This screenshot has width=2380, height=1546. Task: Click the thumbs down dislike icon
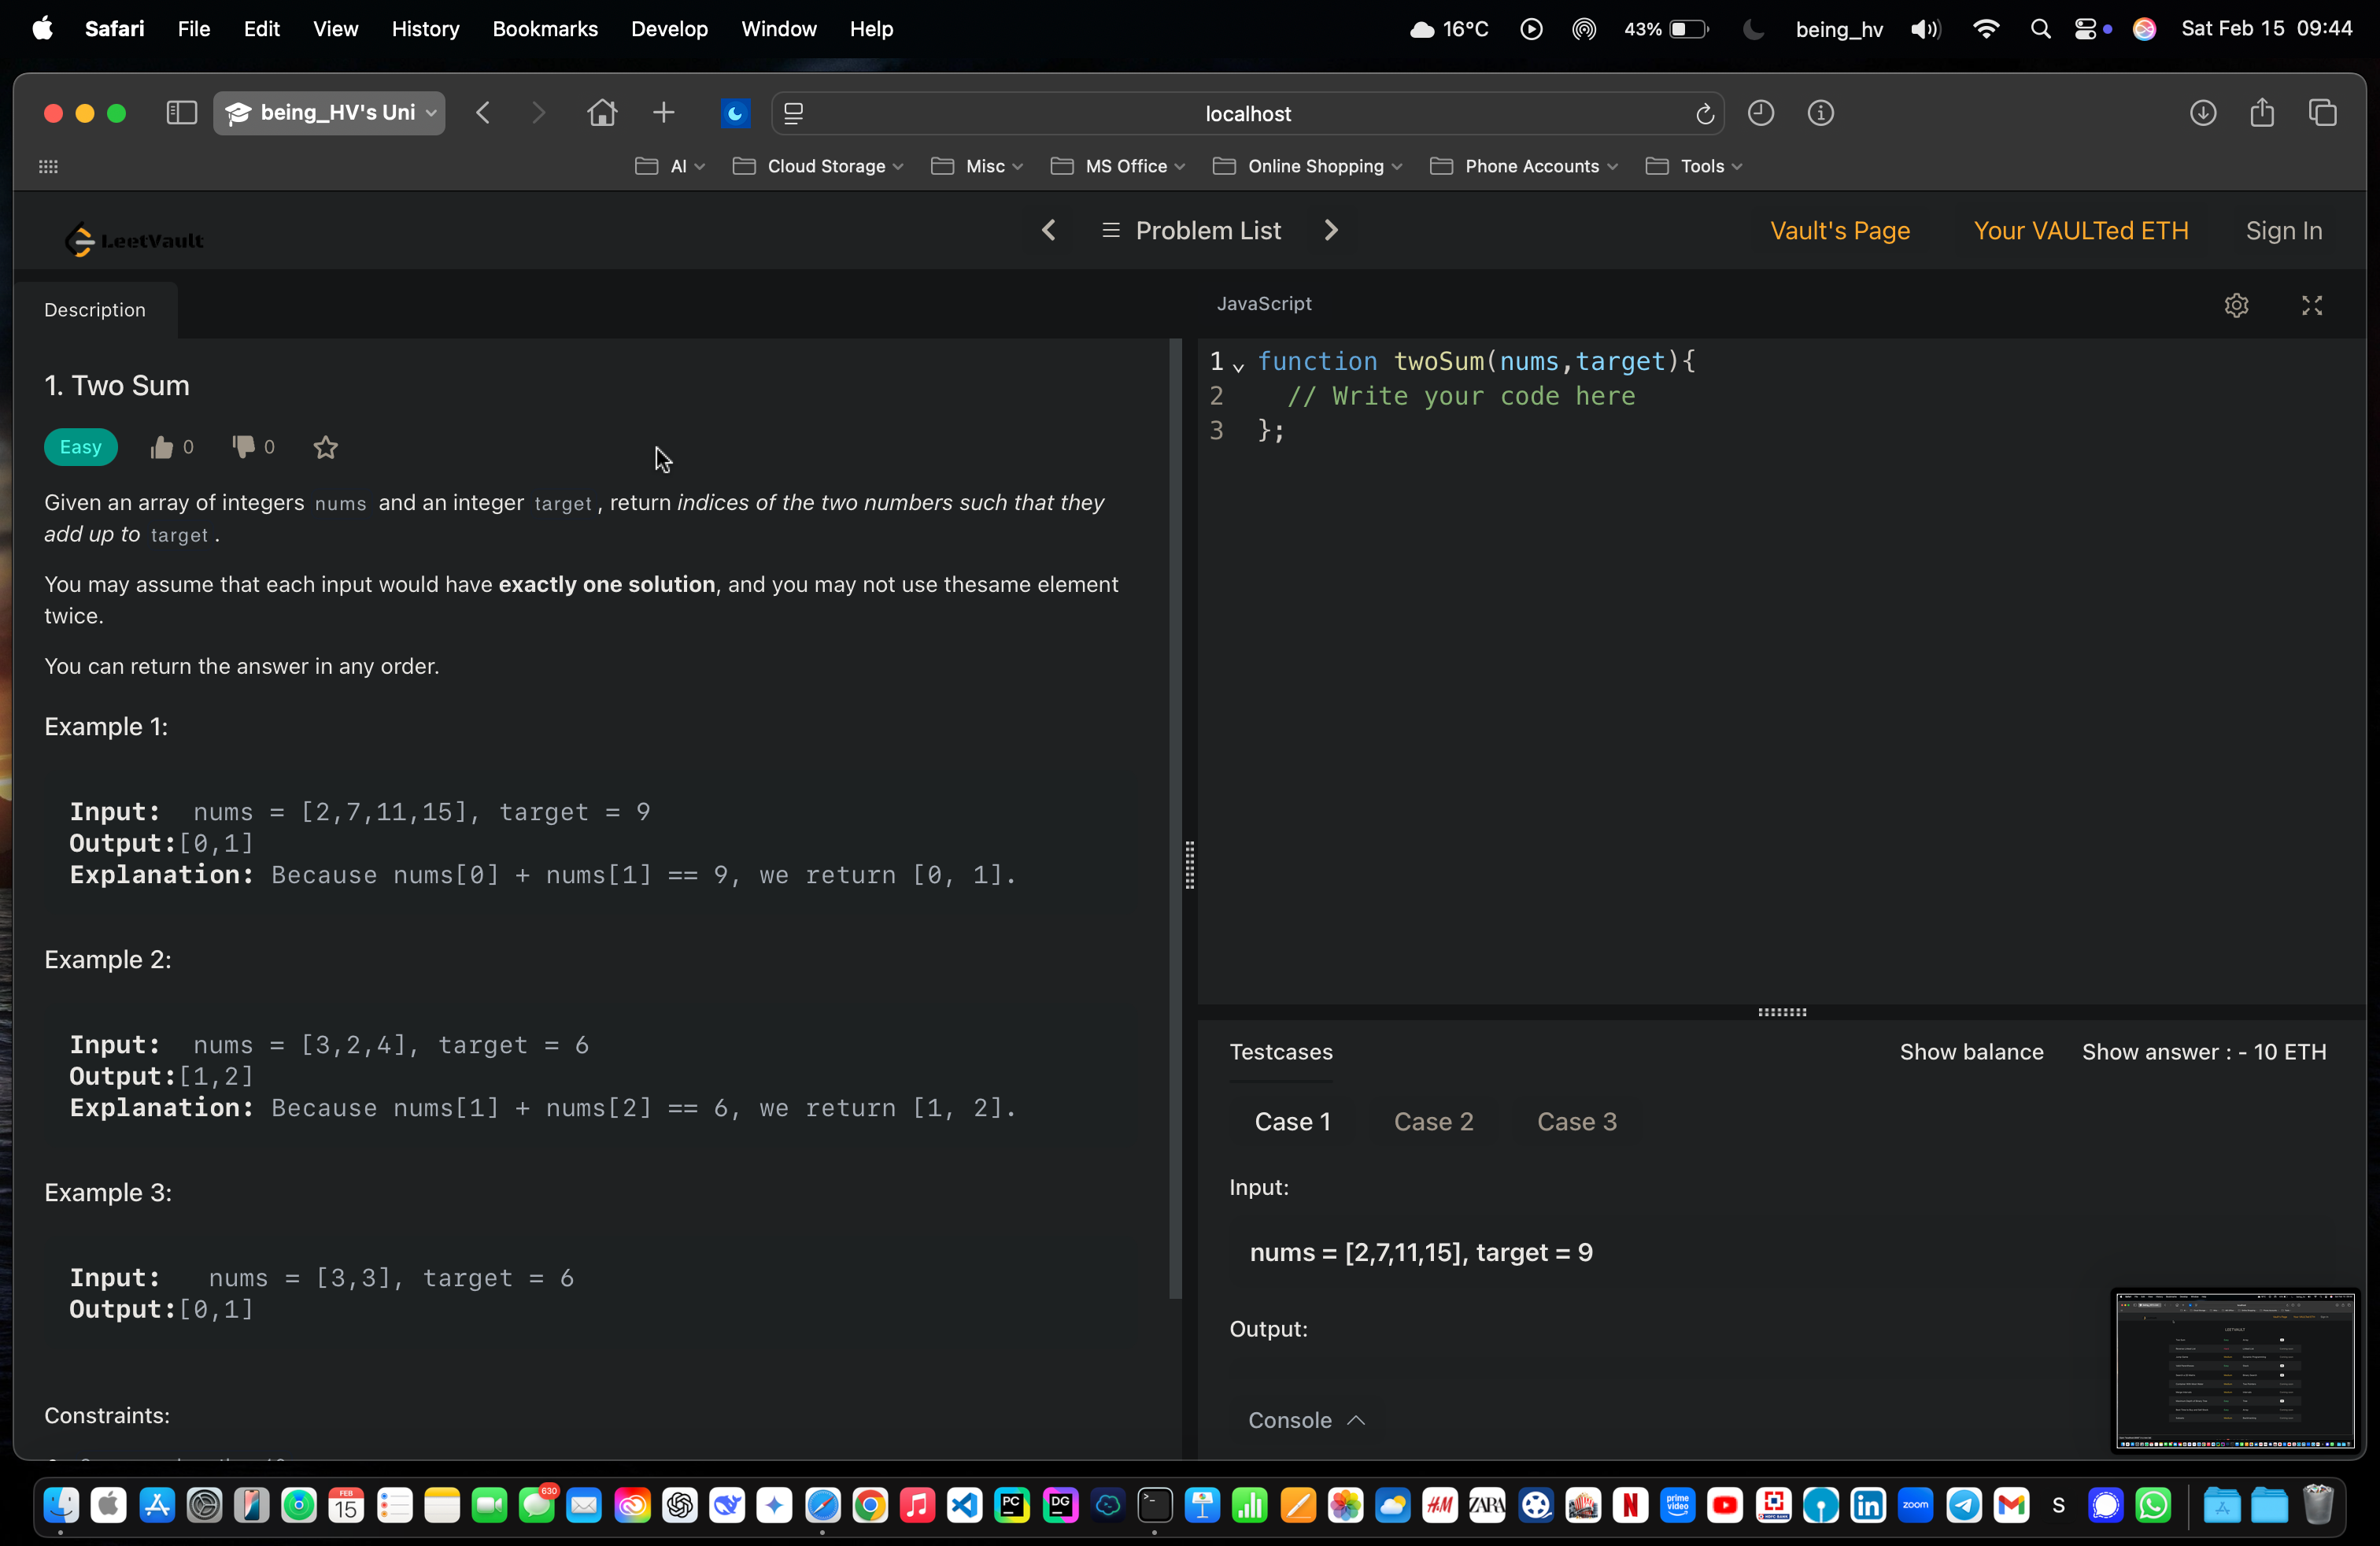click(243, 447)
